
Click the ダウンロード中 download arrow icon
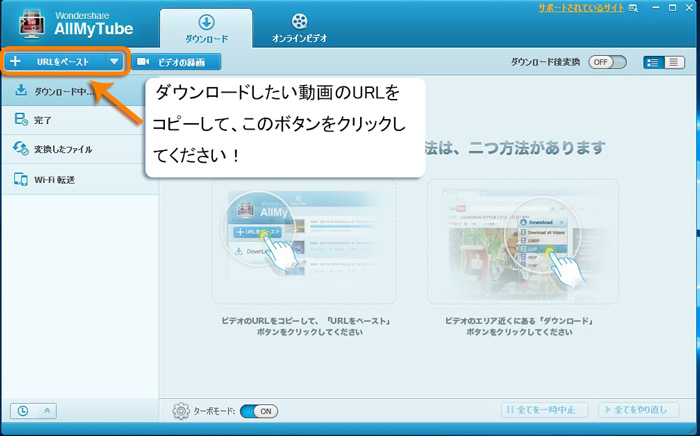(21, 91)
